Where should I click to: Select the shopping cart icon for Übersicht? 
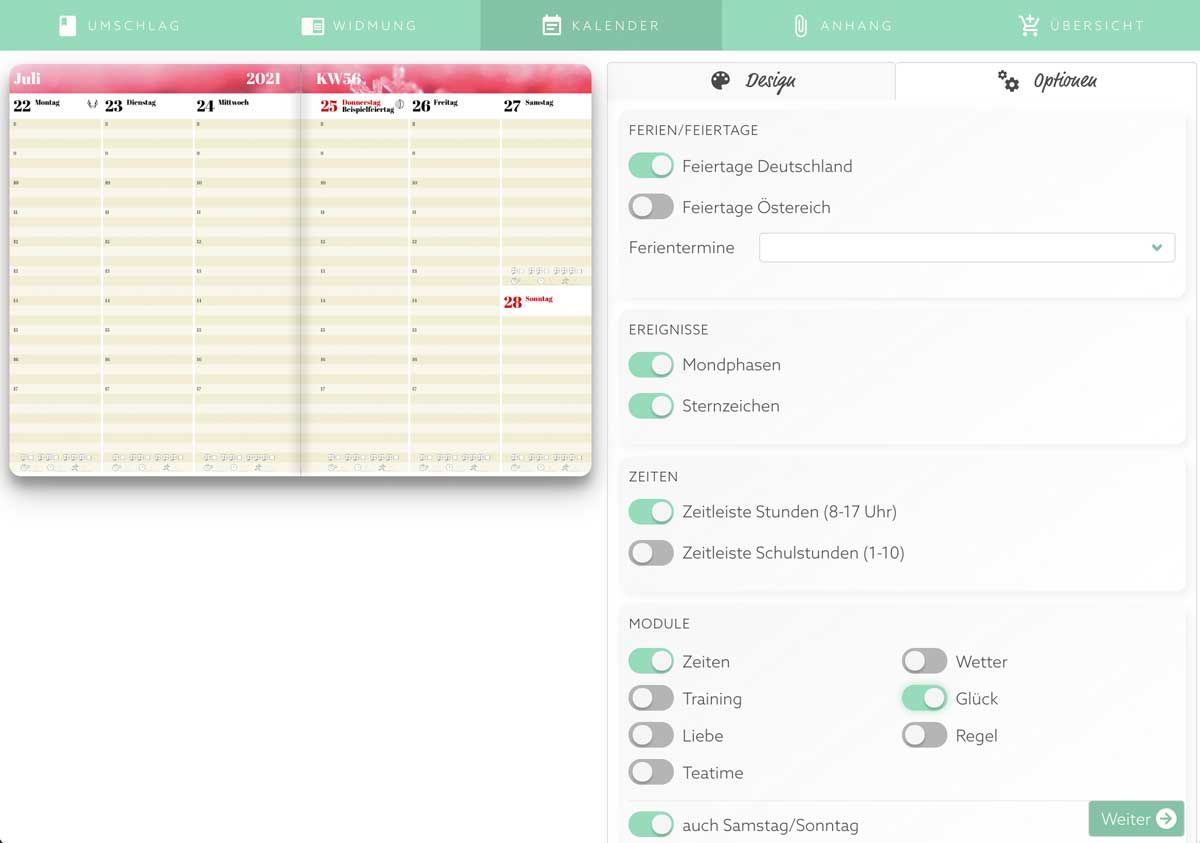(x=1029, y=25)
